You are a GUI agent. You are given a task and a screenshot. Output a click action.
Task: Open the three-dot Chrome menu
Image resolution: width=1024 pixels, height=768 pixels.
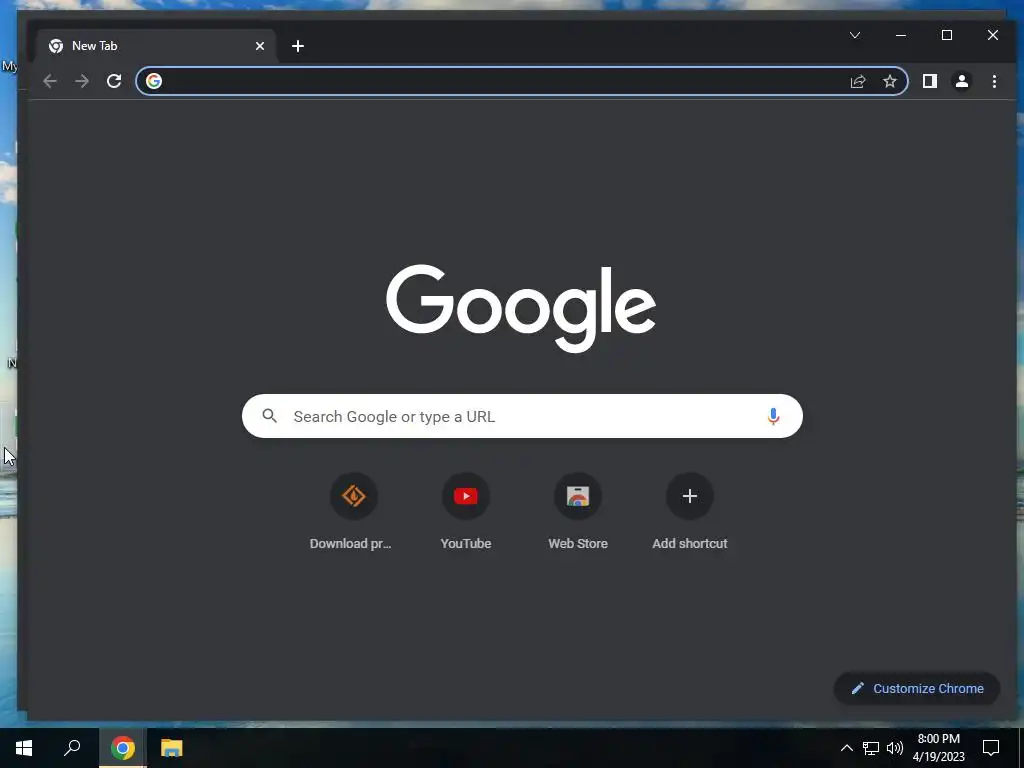pyautogui.click(x=994, y=81)
